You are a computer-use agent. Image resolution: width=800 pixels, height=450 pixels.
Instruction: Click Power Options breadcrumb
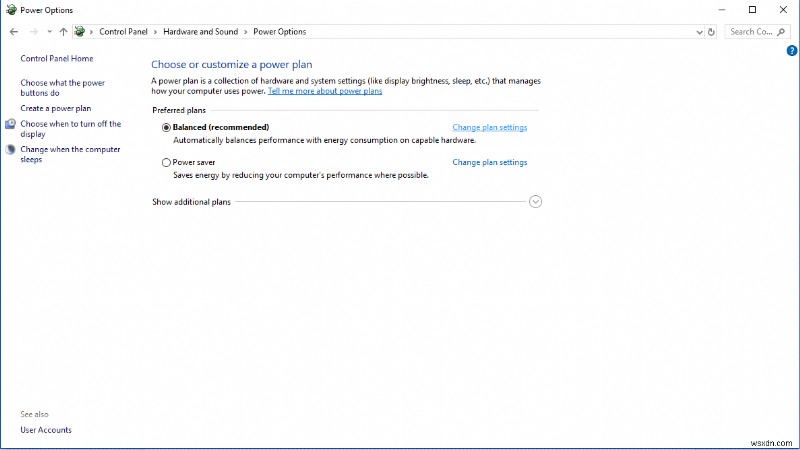point(280,32)
